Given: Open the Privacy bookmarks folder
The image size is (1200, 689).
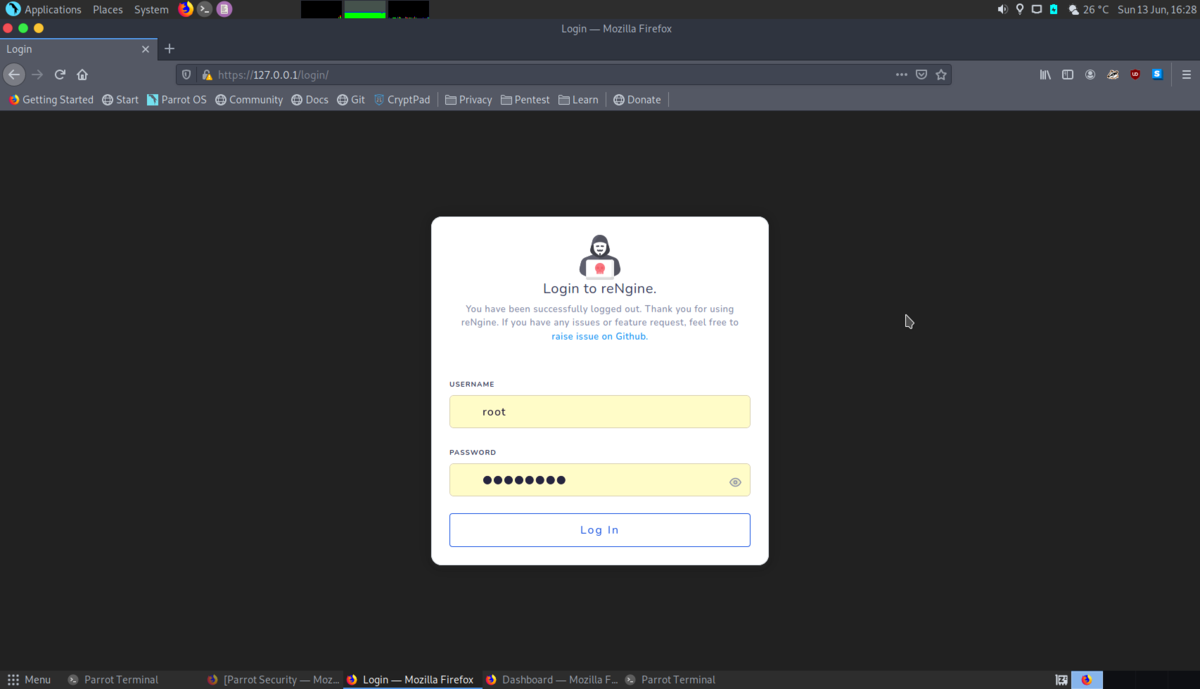Looking at the screenshot, I should point(468,100).
